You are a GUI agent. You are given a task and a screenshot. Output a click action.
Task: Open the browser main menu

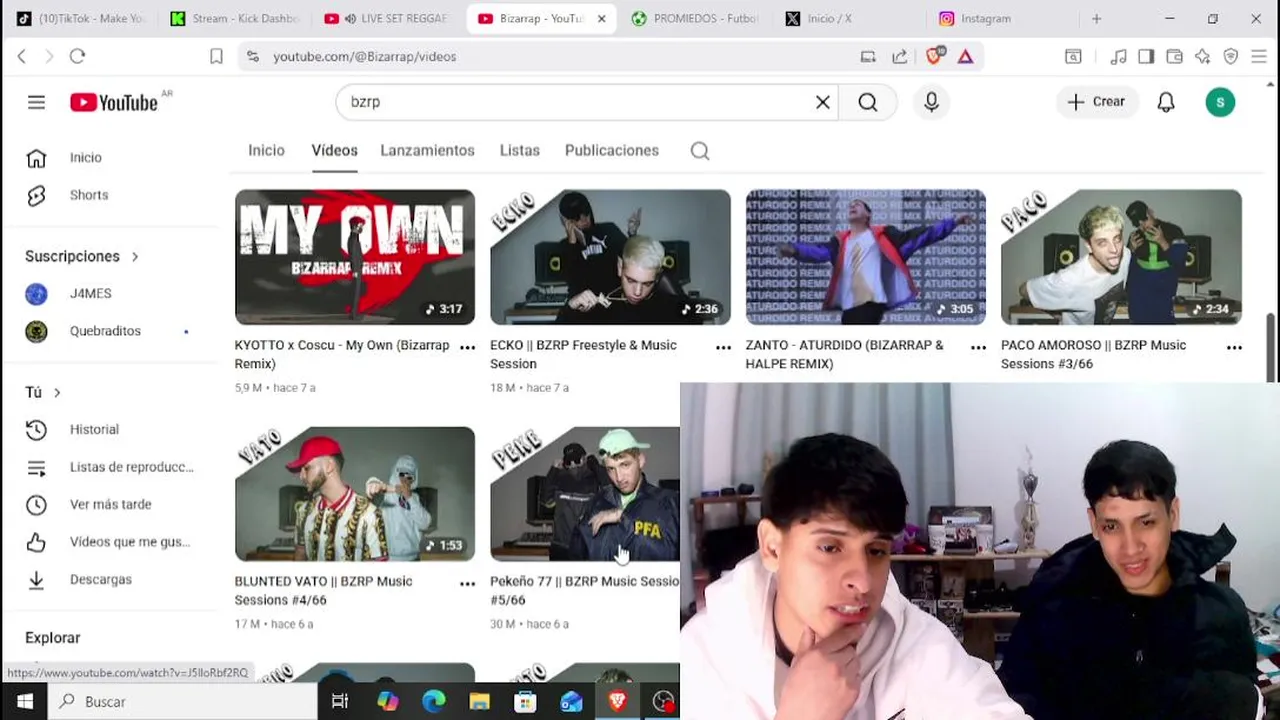tap(1259, 57)
